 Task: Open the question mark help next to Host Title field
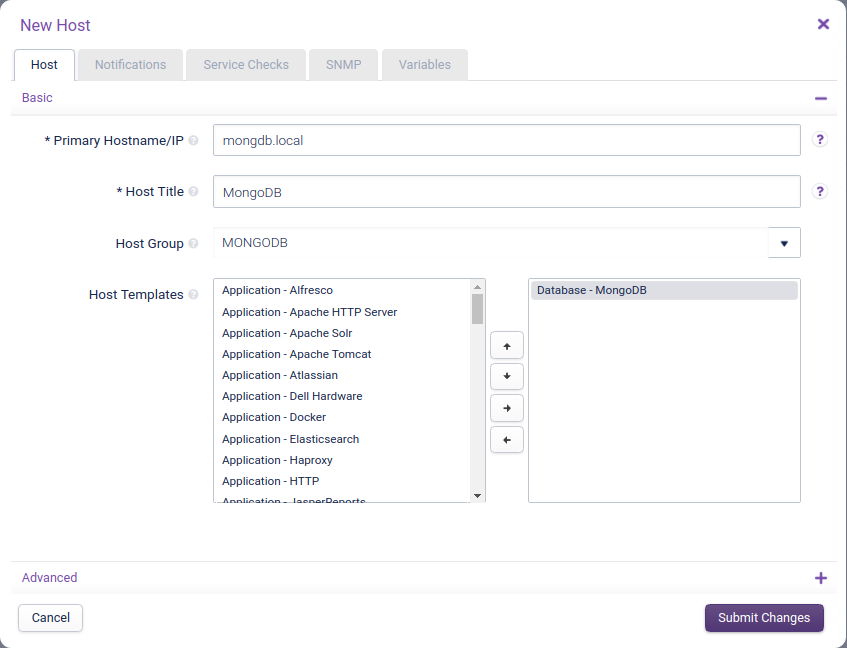pos(820,191)
